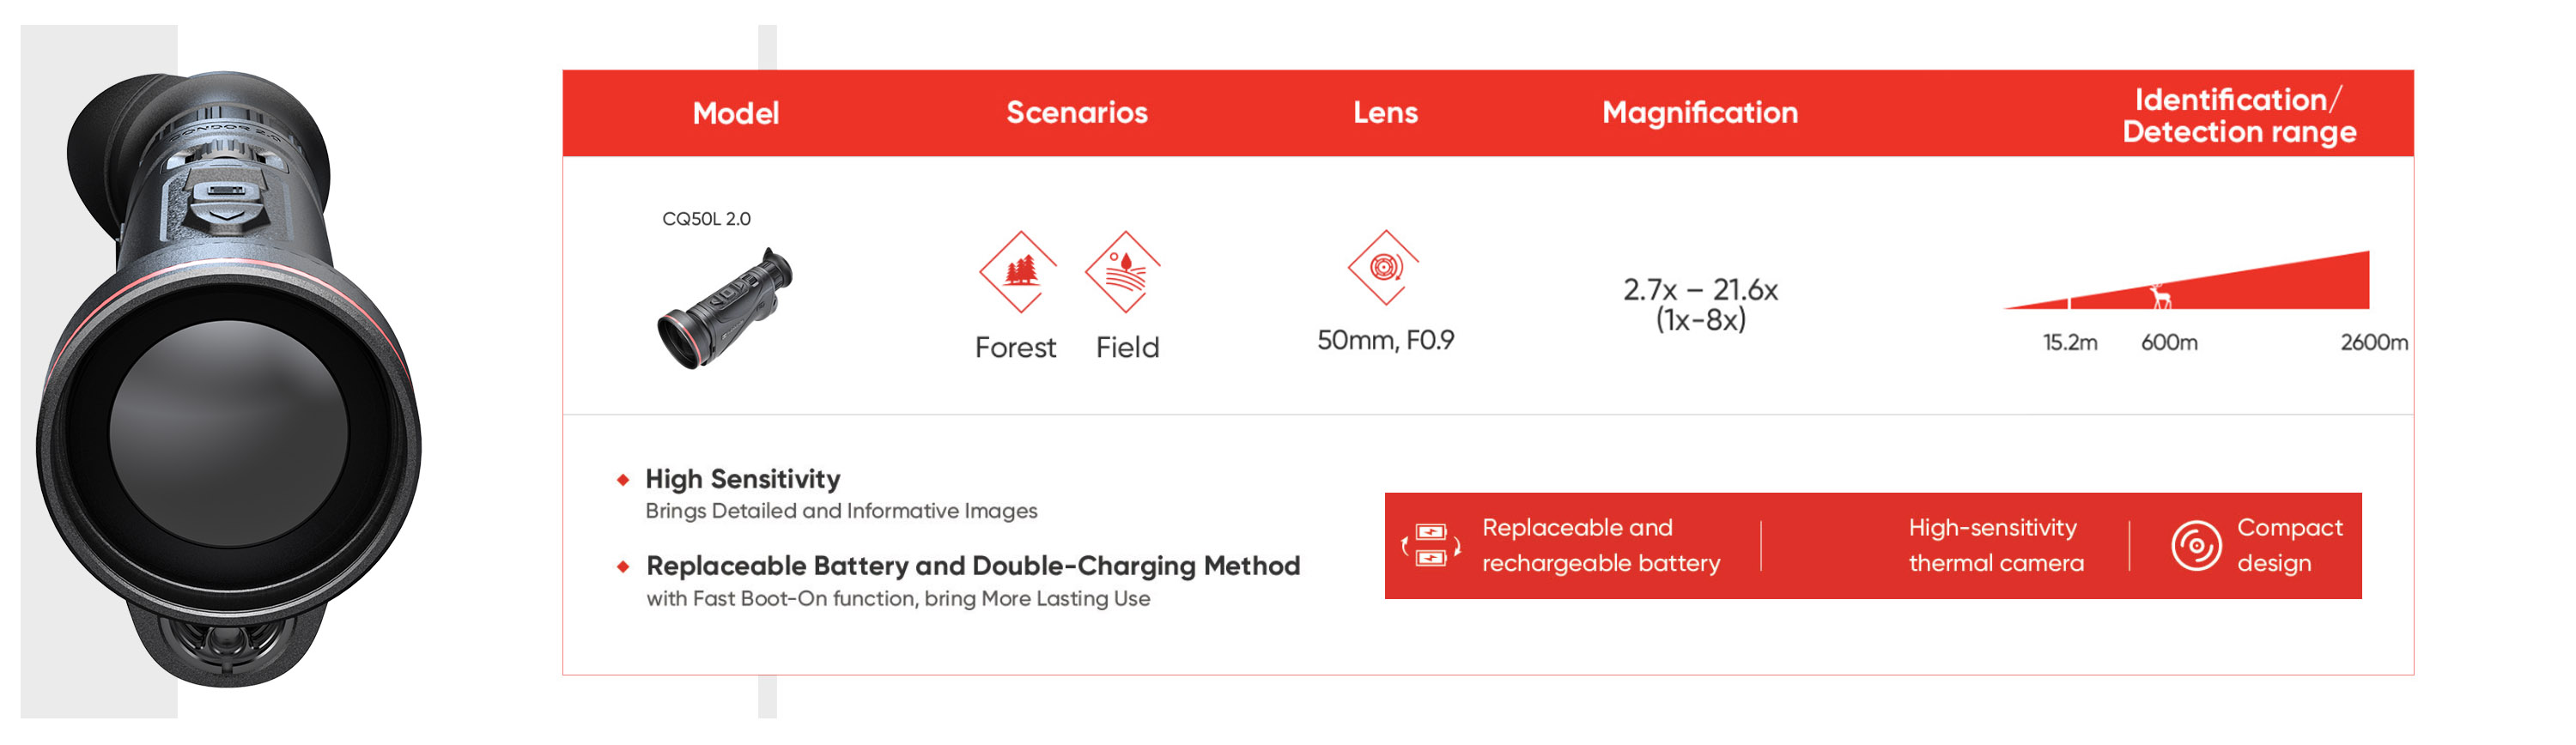Click the CQ50L 2.0 model name
Image resolution: width=2576 pixels, height=745 pixels.
pos(706,219)
